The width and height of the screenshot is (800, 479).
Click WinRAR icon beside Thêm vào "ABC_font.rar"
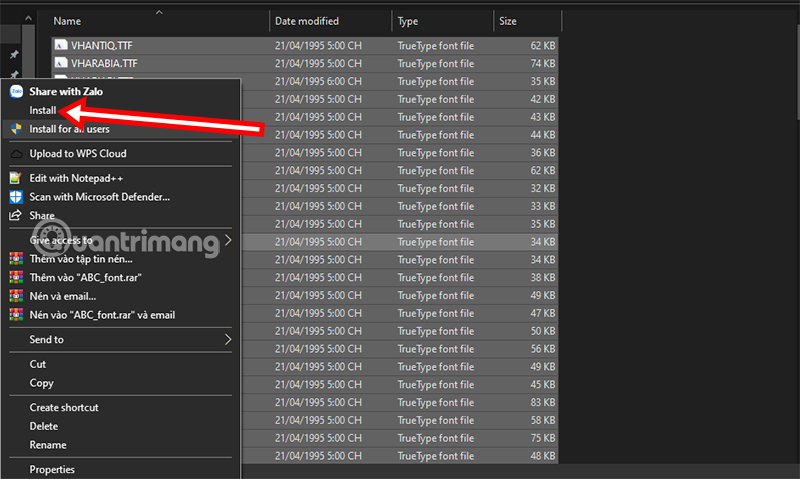[x=16, y=278]
